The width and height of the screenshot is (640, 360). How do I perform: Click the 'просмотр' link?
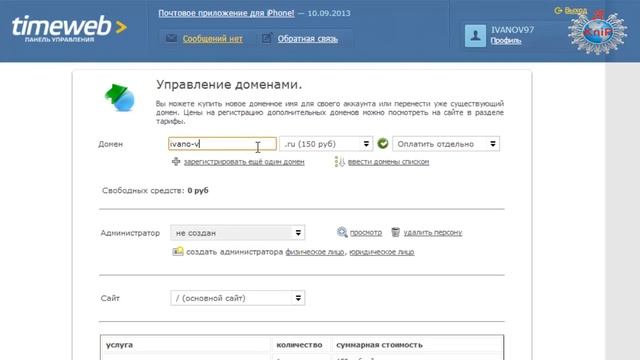pos(366,233)
